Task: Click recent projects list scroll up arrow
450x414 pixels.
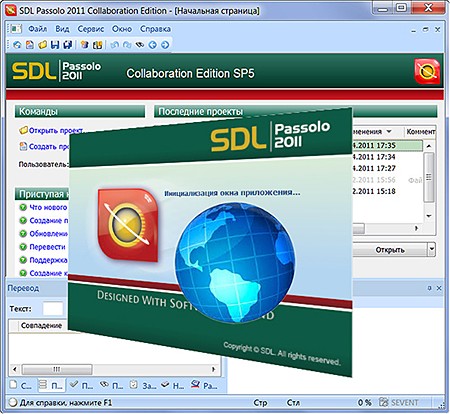Action: 429,146
